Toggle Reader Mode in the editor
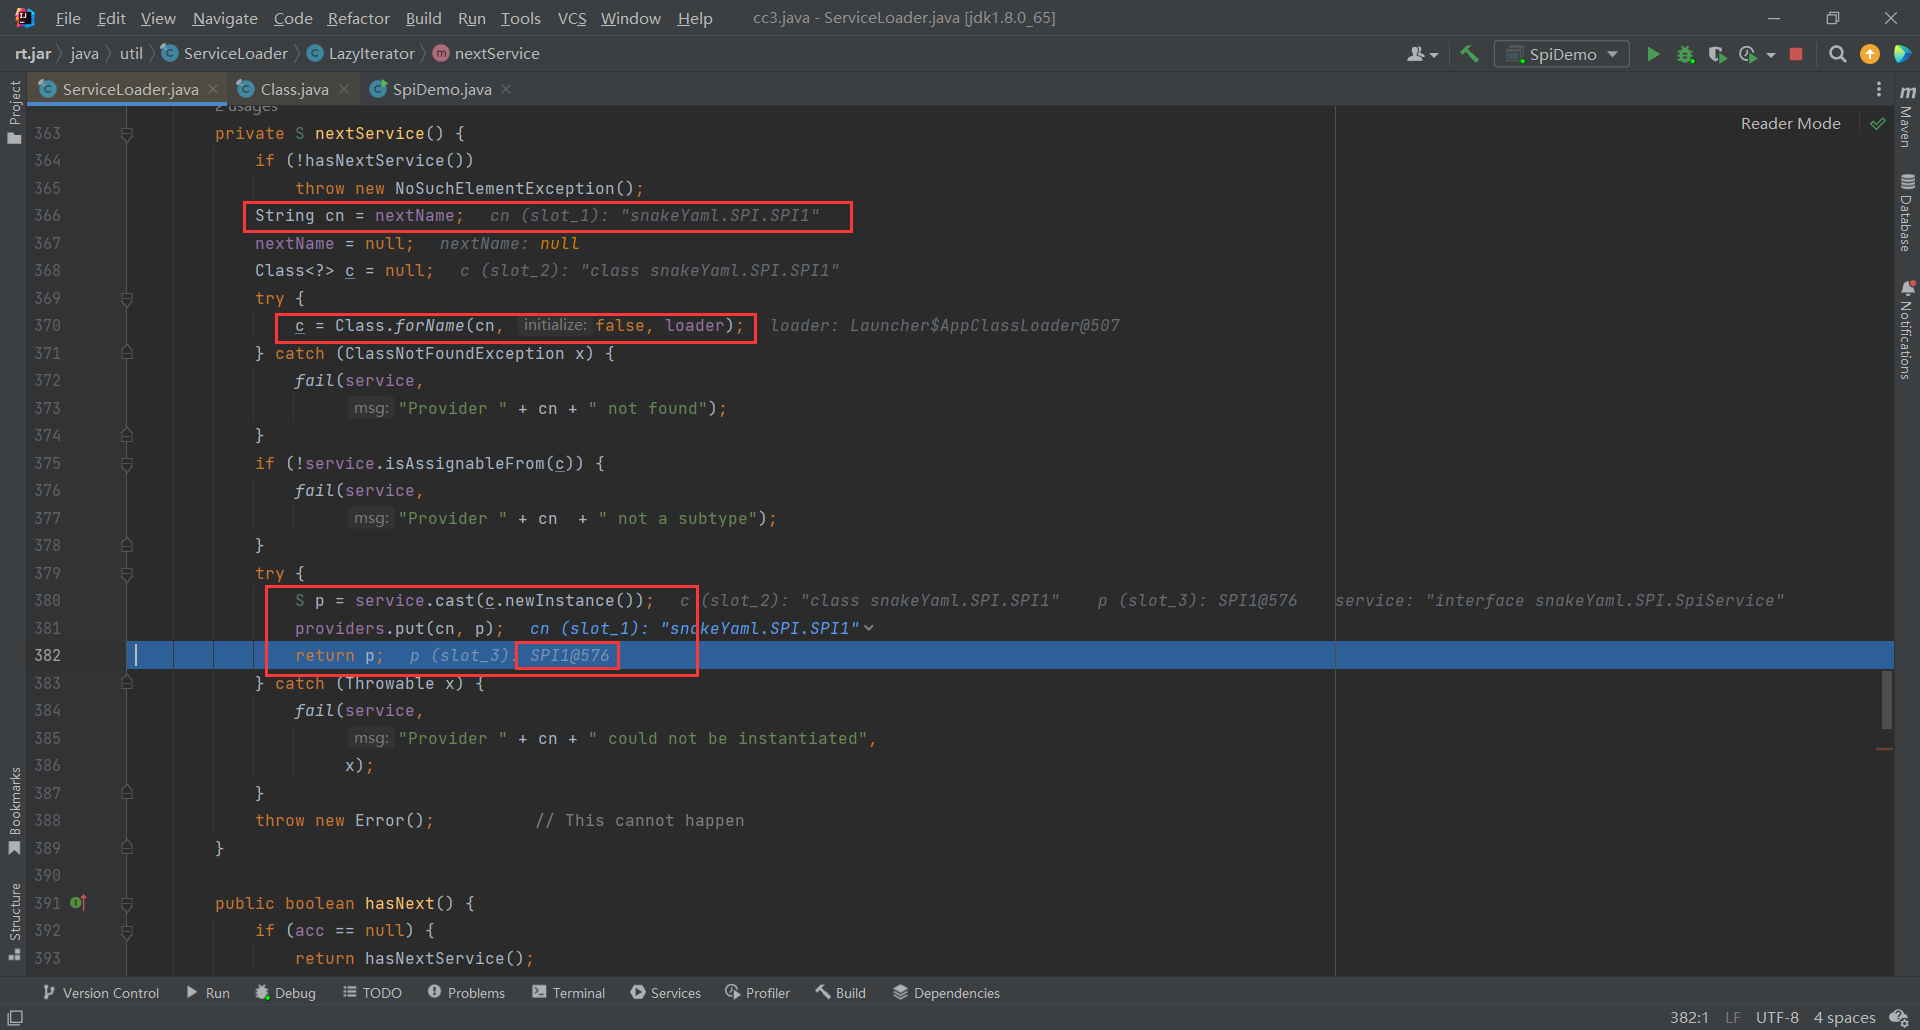Screen dimensions: 1920x1030 (1790, 124)
